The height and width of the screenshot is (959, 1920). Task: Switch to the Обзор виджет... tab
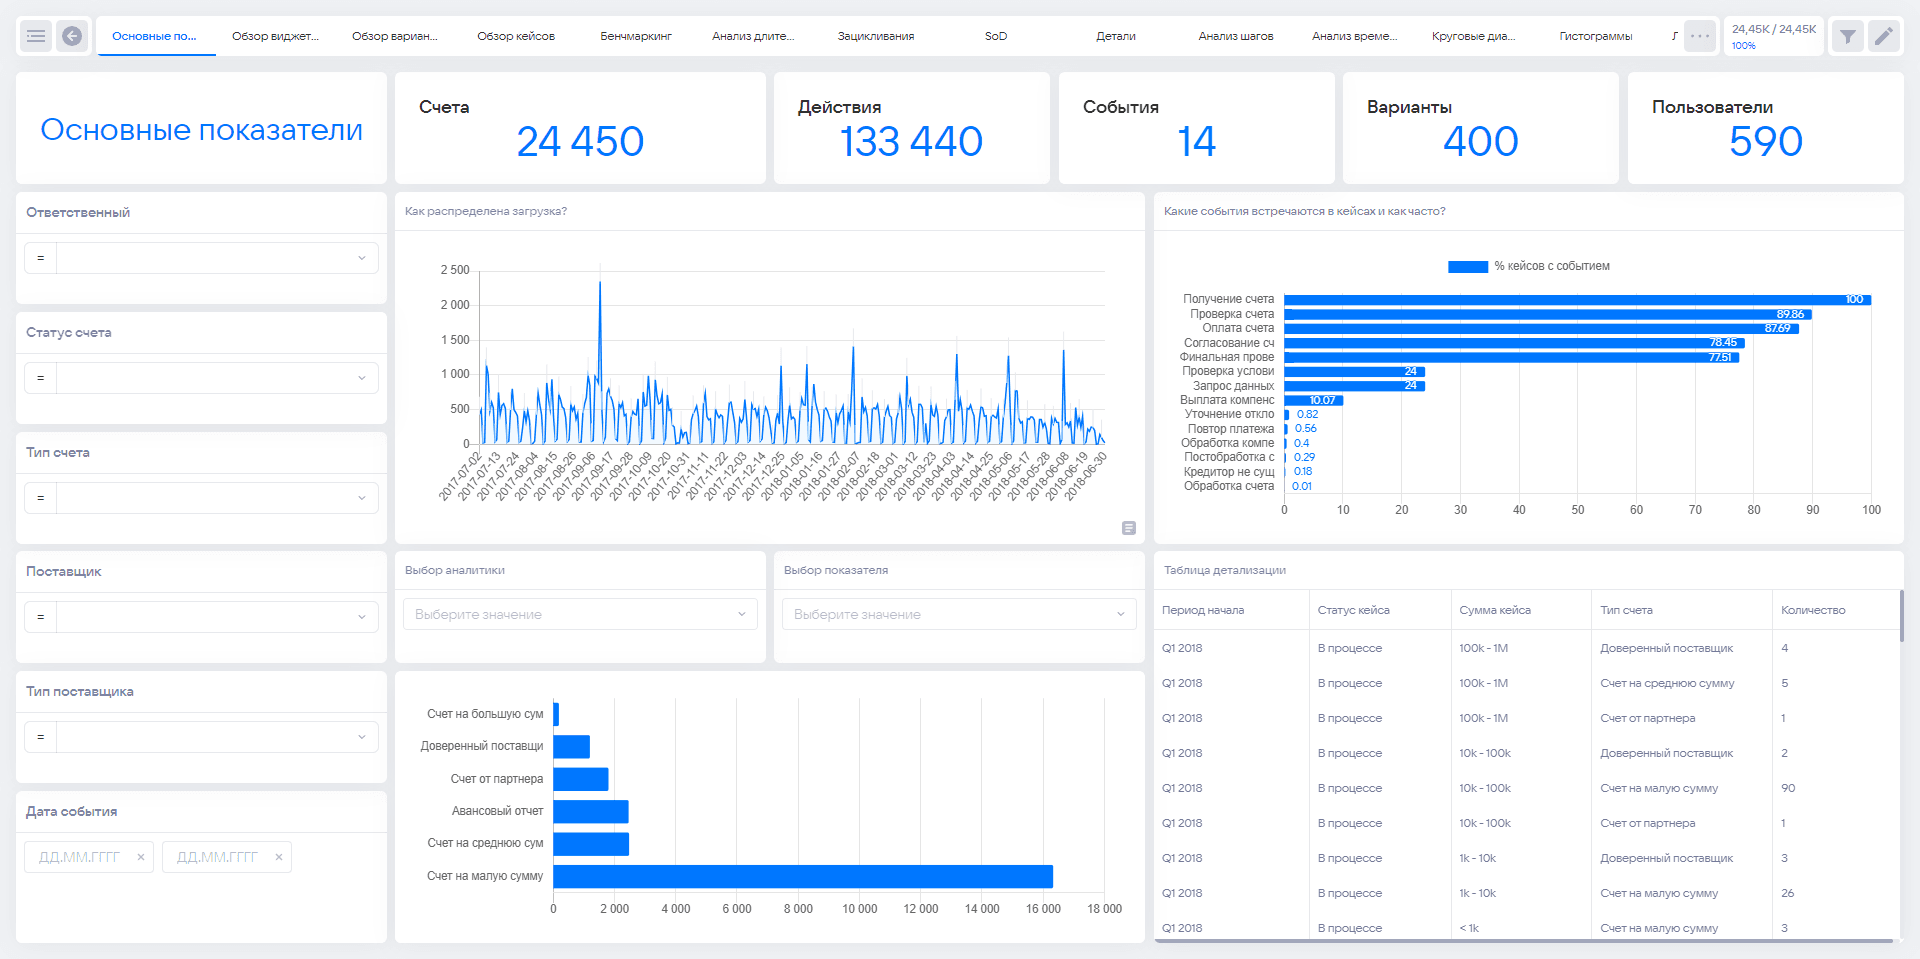275,36
